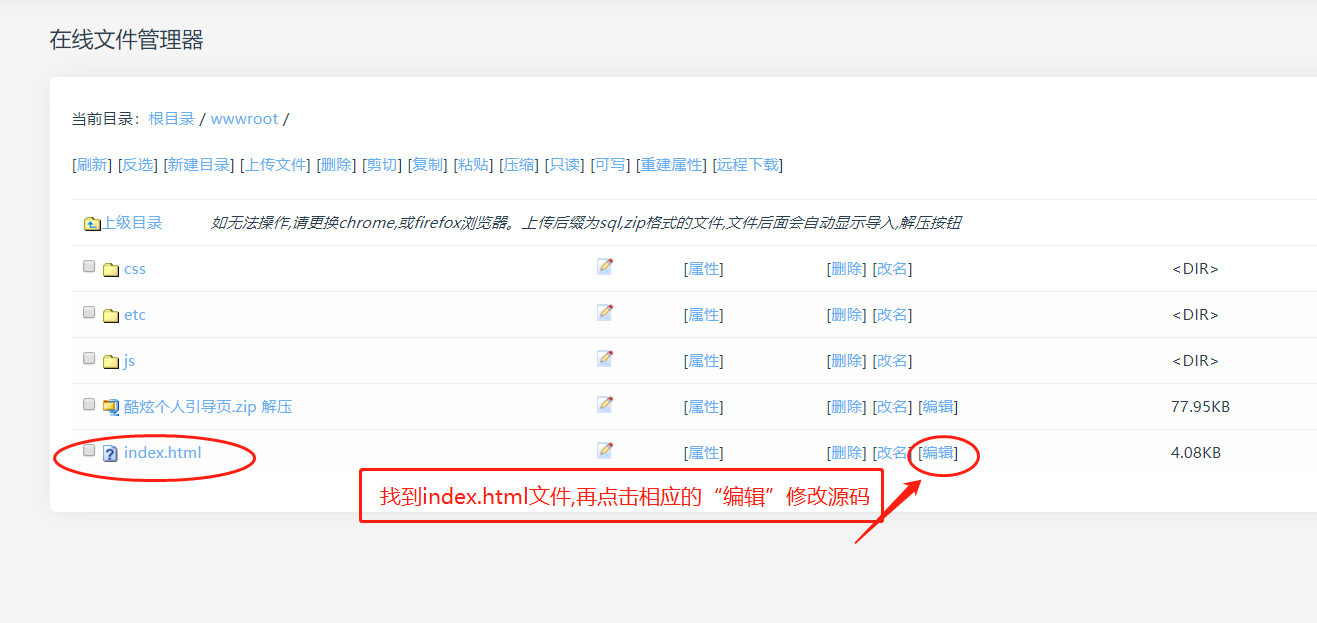Click the etc folder icon

point(111,314)
